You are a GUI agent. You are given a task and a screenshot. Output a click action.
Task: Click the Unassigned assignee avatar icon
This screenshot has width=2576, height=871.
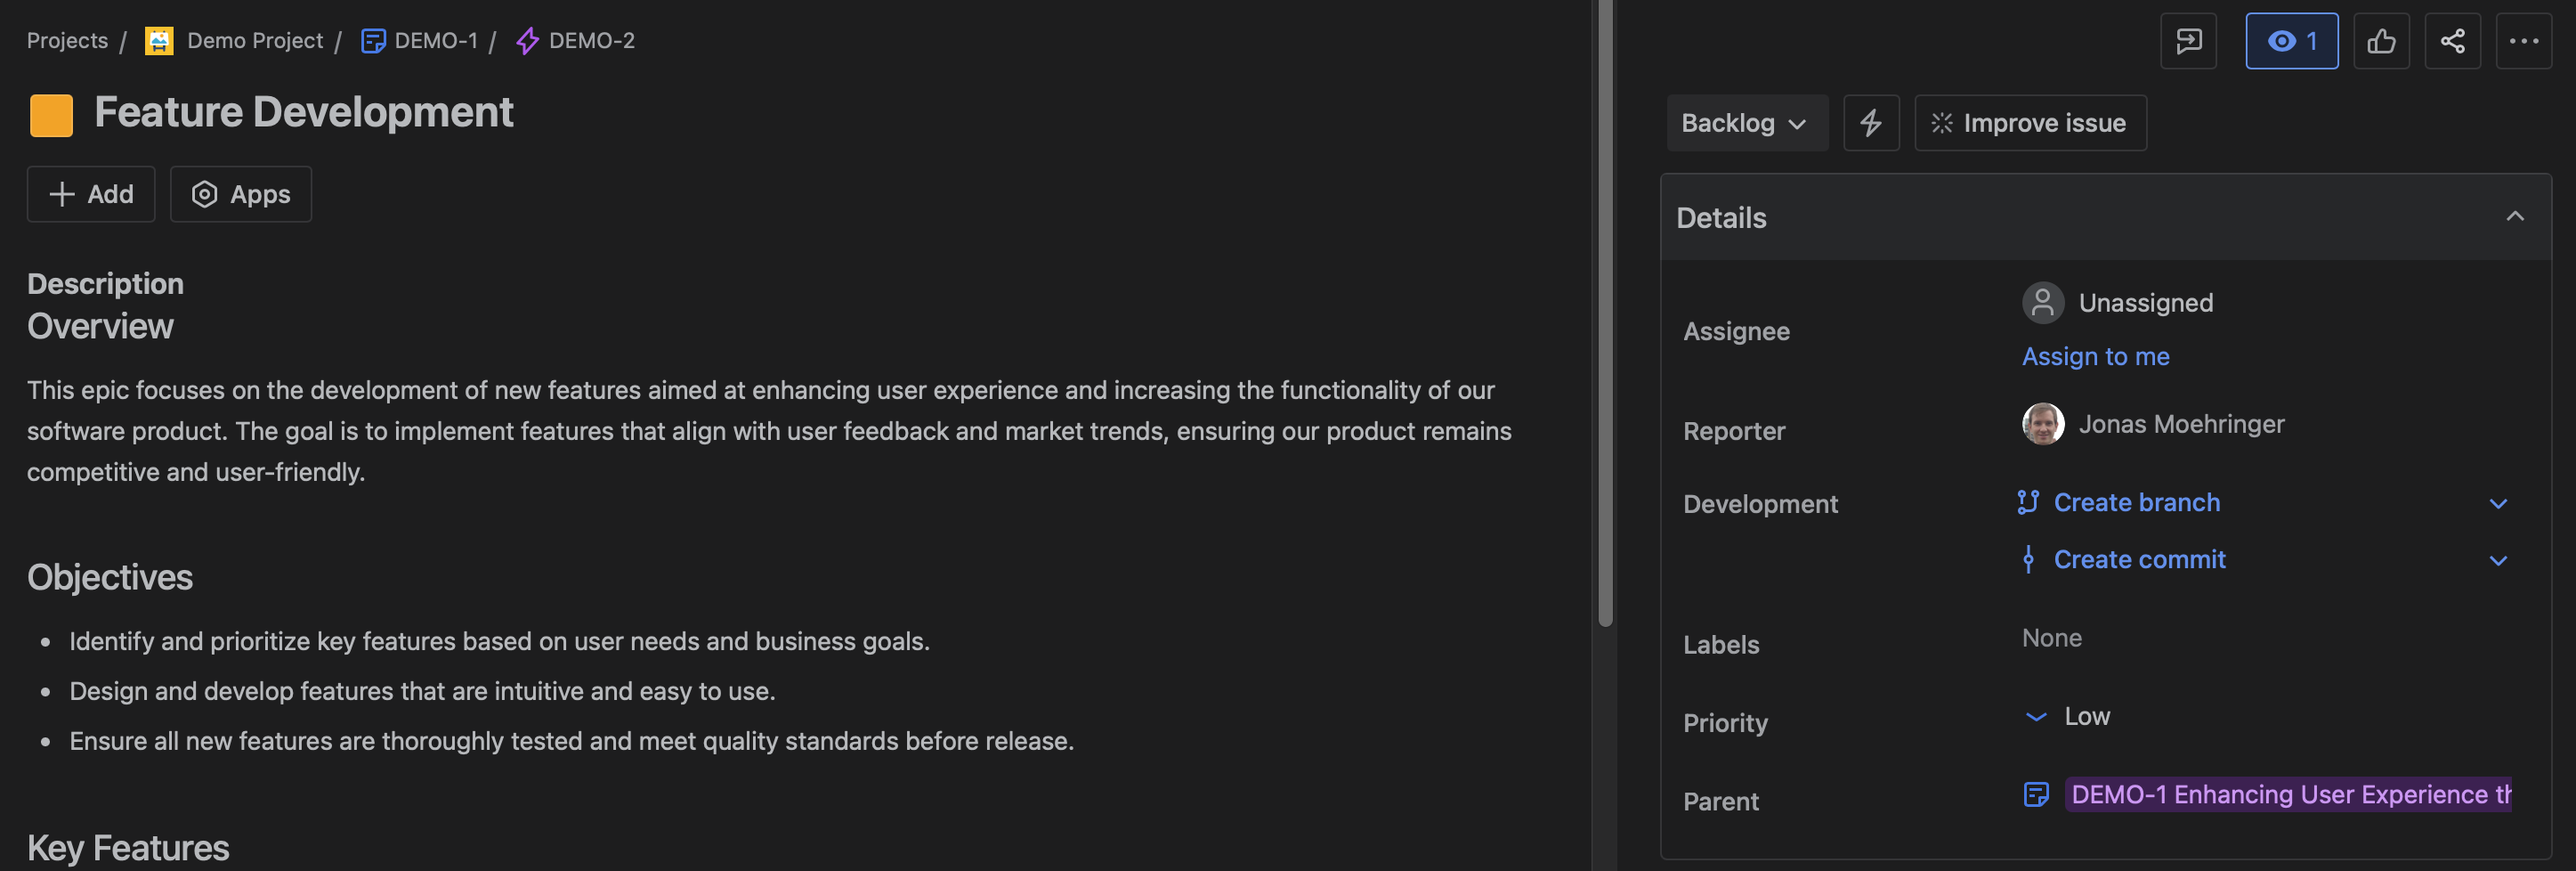pos(2042,303)
